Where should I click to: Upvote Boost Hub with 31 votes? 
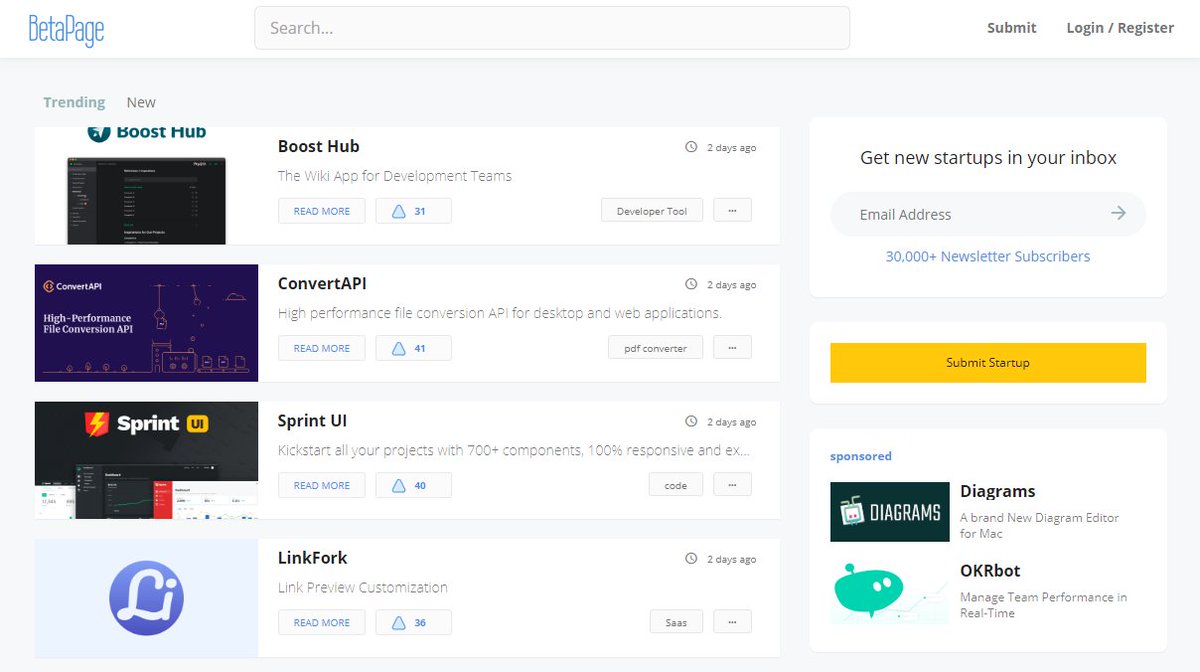pyautogui.click(x=414, y=211)
